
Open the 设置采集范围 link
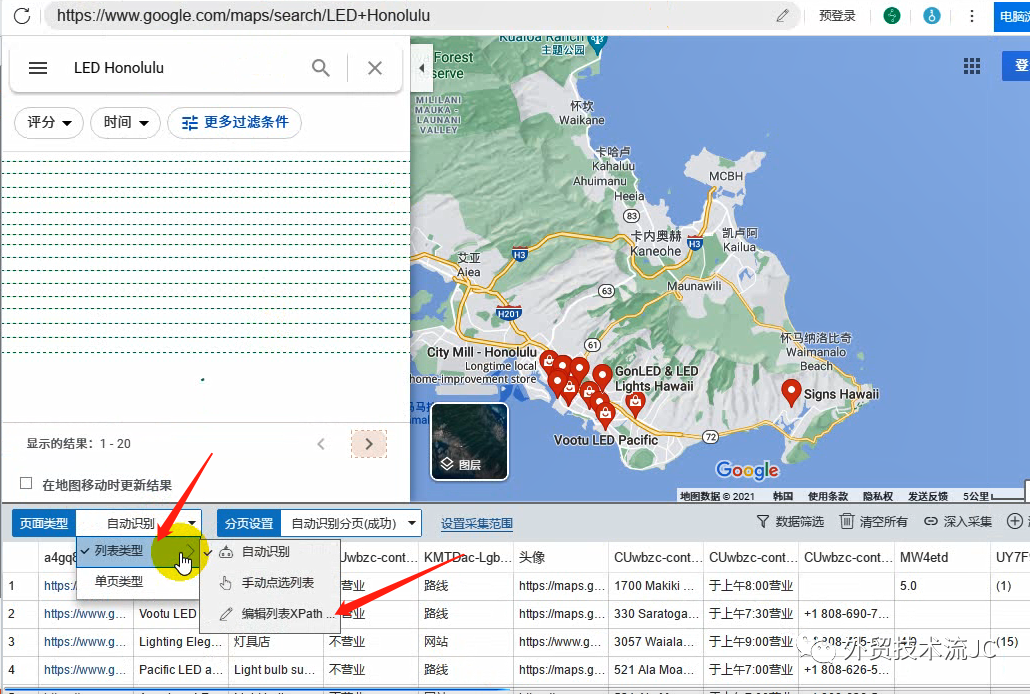(476, 523)
